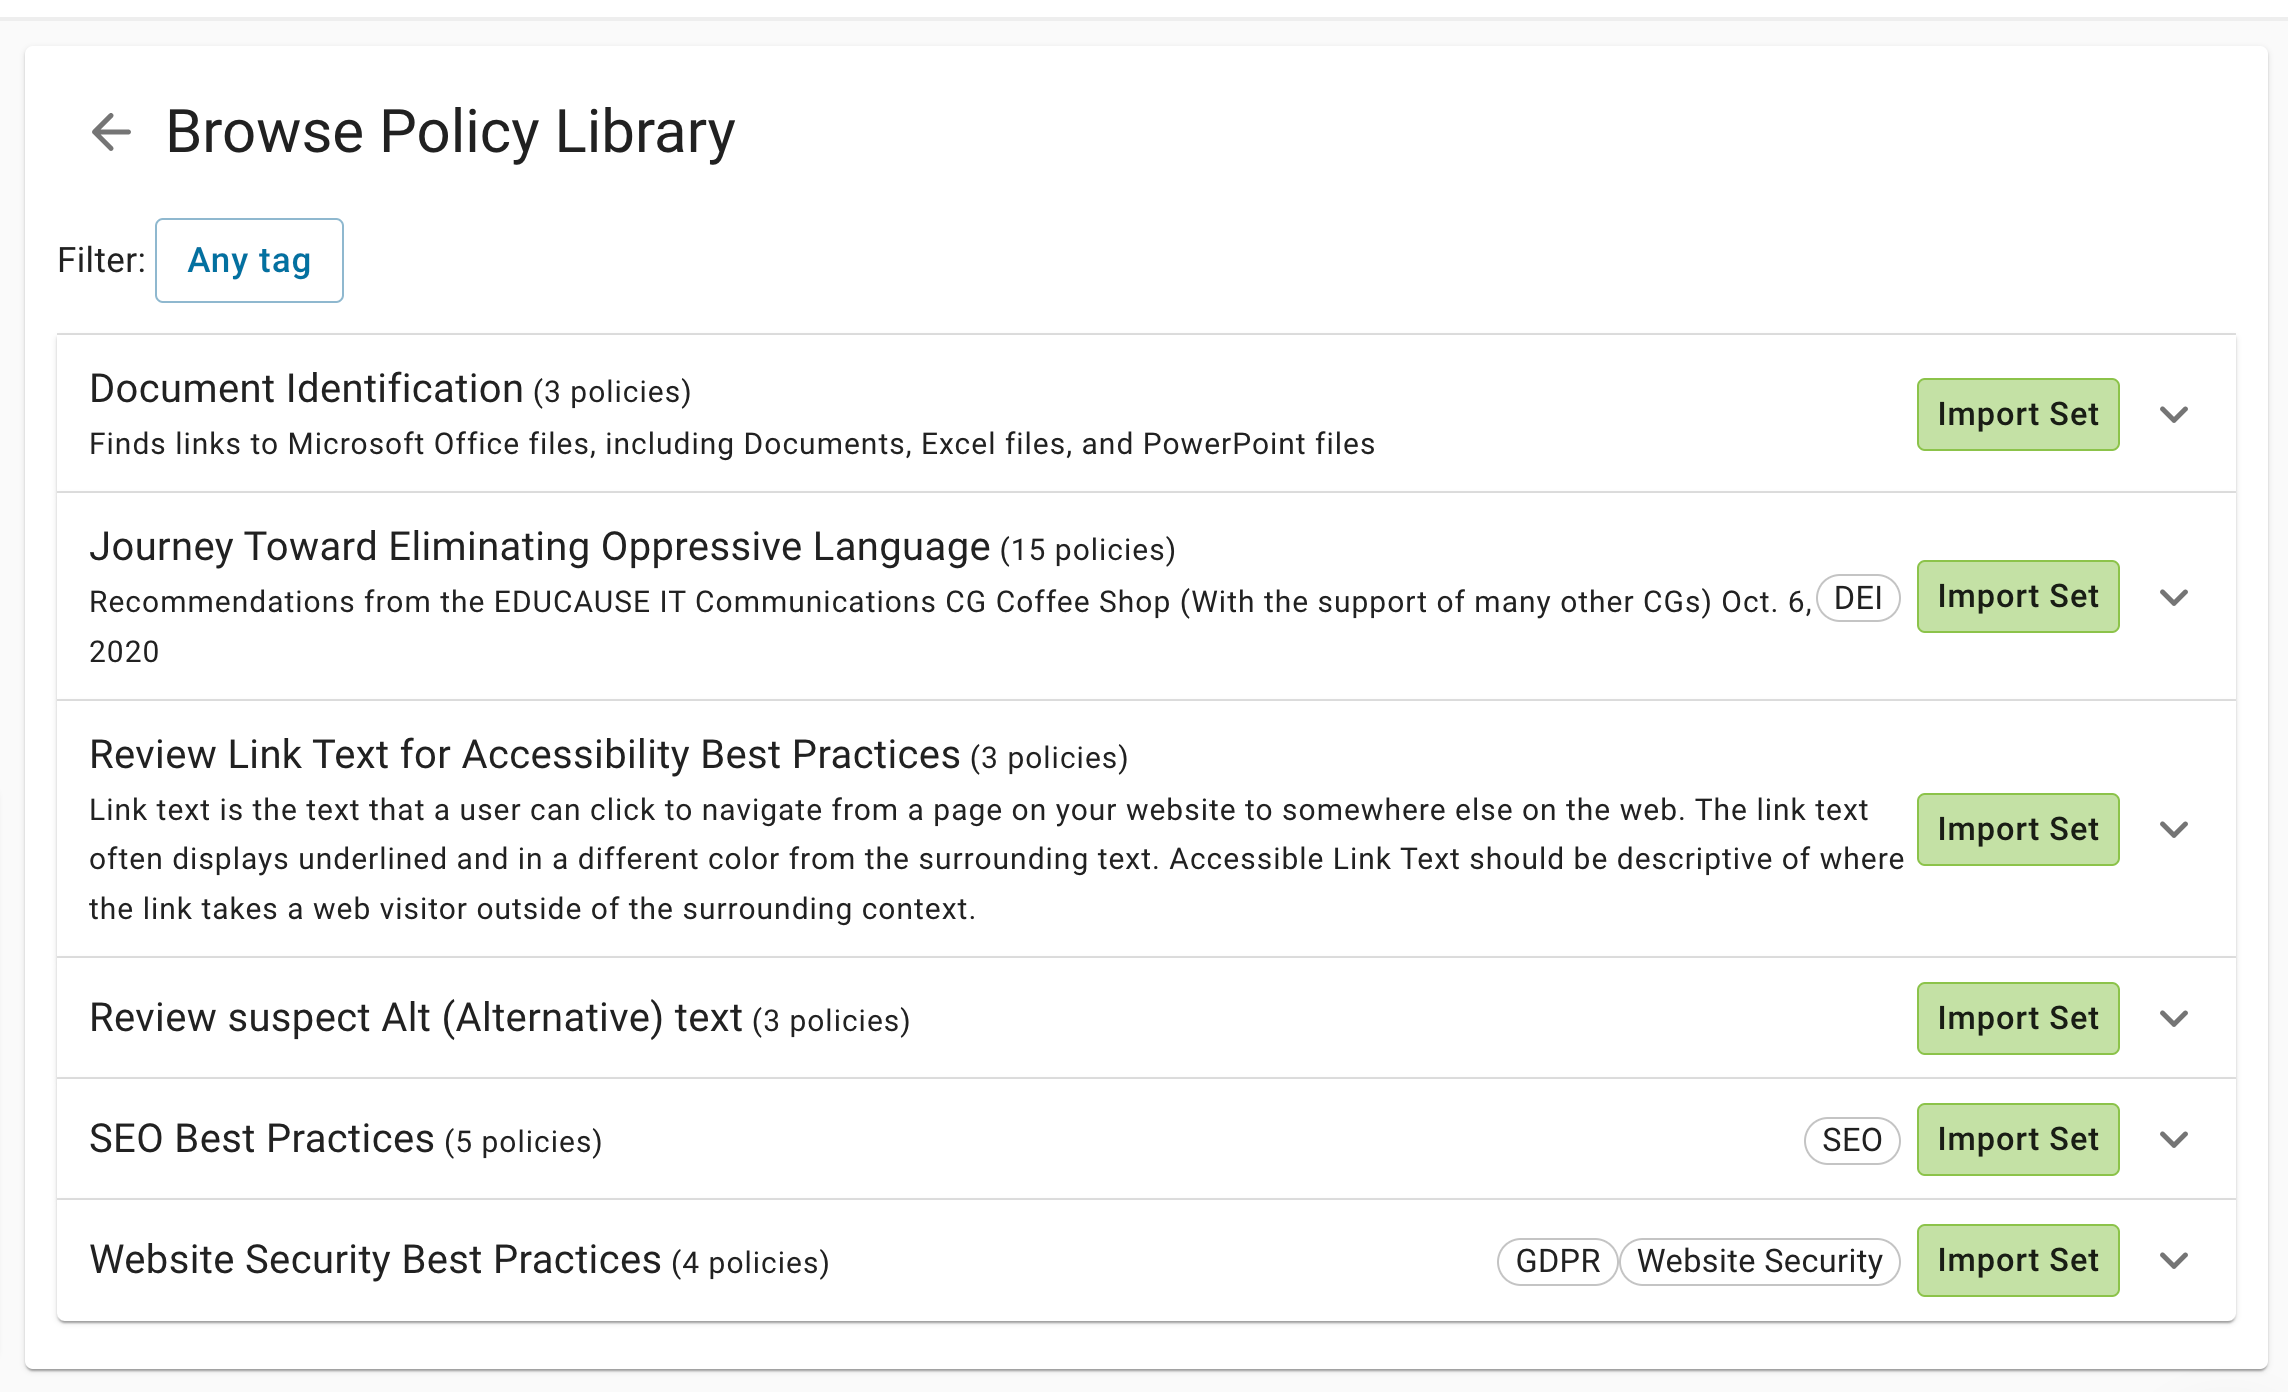The image size is (2288, 1392).
Task: Import the Website Security Best Practices set
Action: tap(2017, 1260)
